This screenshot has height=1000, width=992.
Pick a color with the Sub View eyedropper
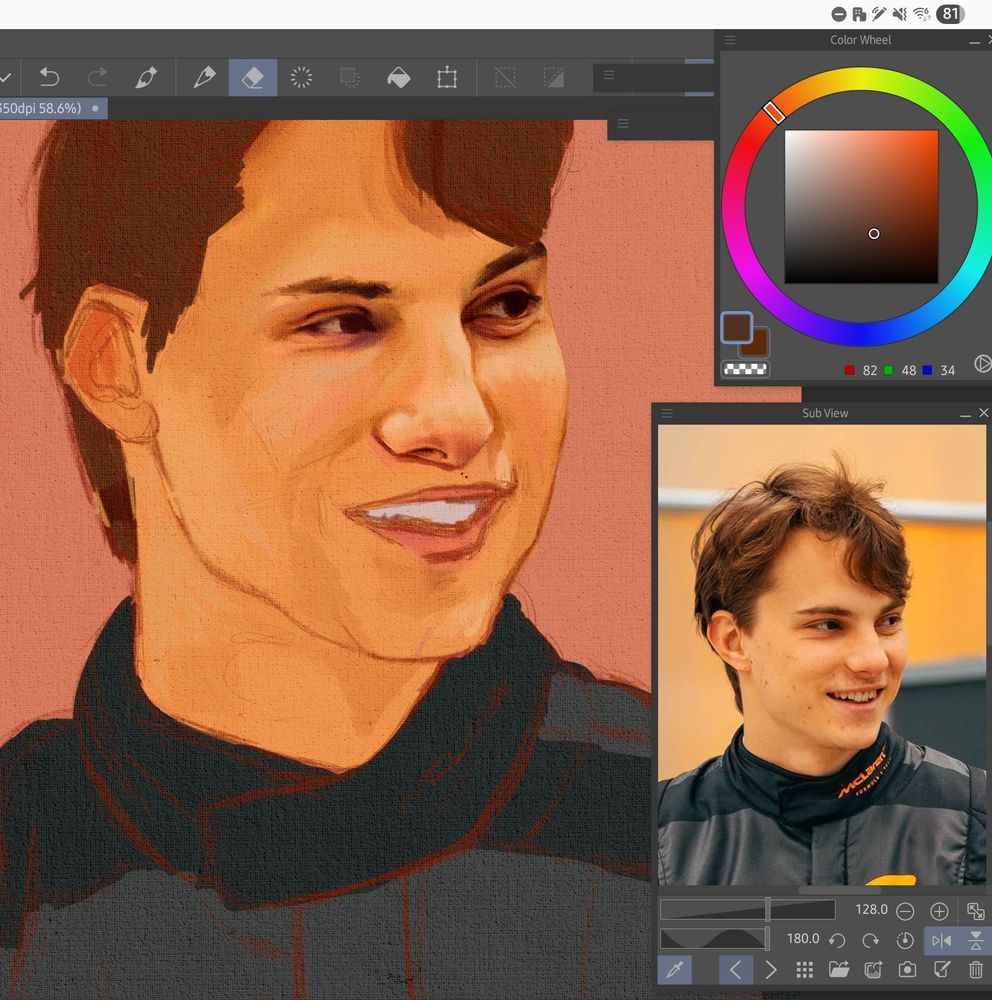point(676,969)
